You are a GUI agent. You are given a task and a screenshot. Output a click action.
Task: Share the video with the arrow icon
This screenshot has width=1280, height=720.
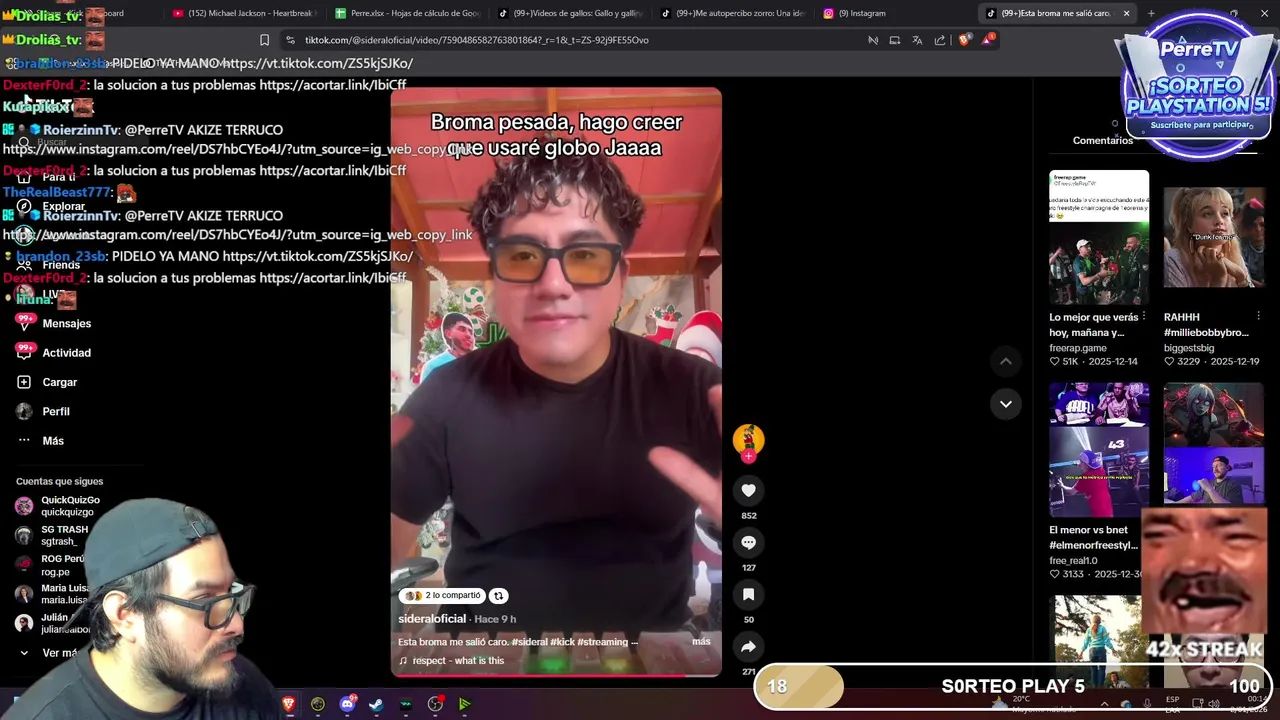click(x=748, y=646)
